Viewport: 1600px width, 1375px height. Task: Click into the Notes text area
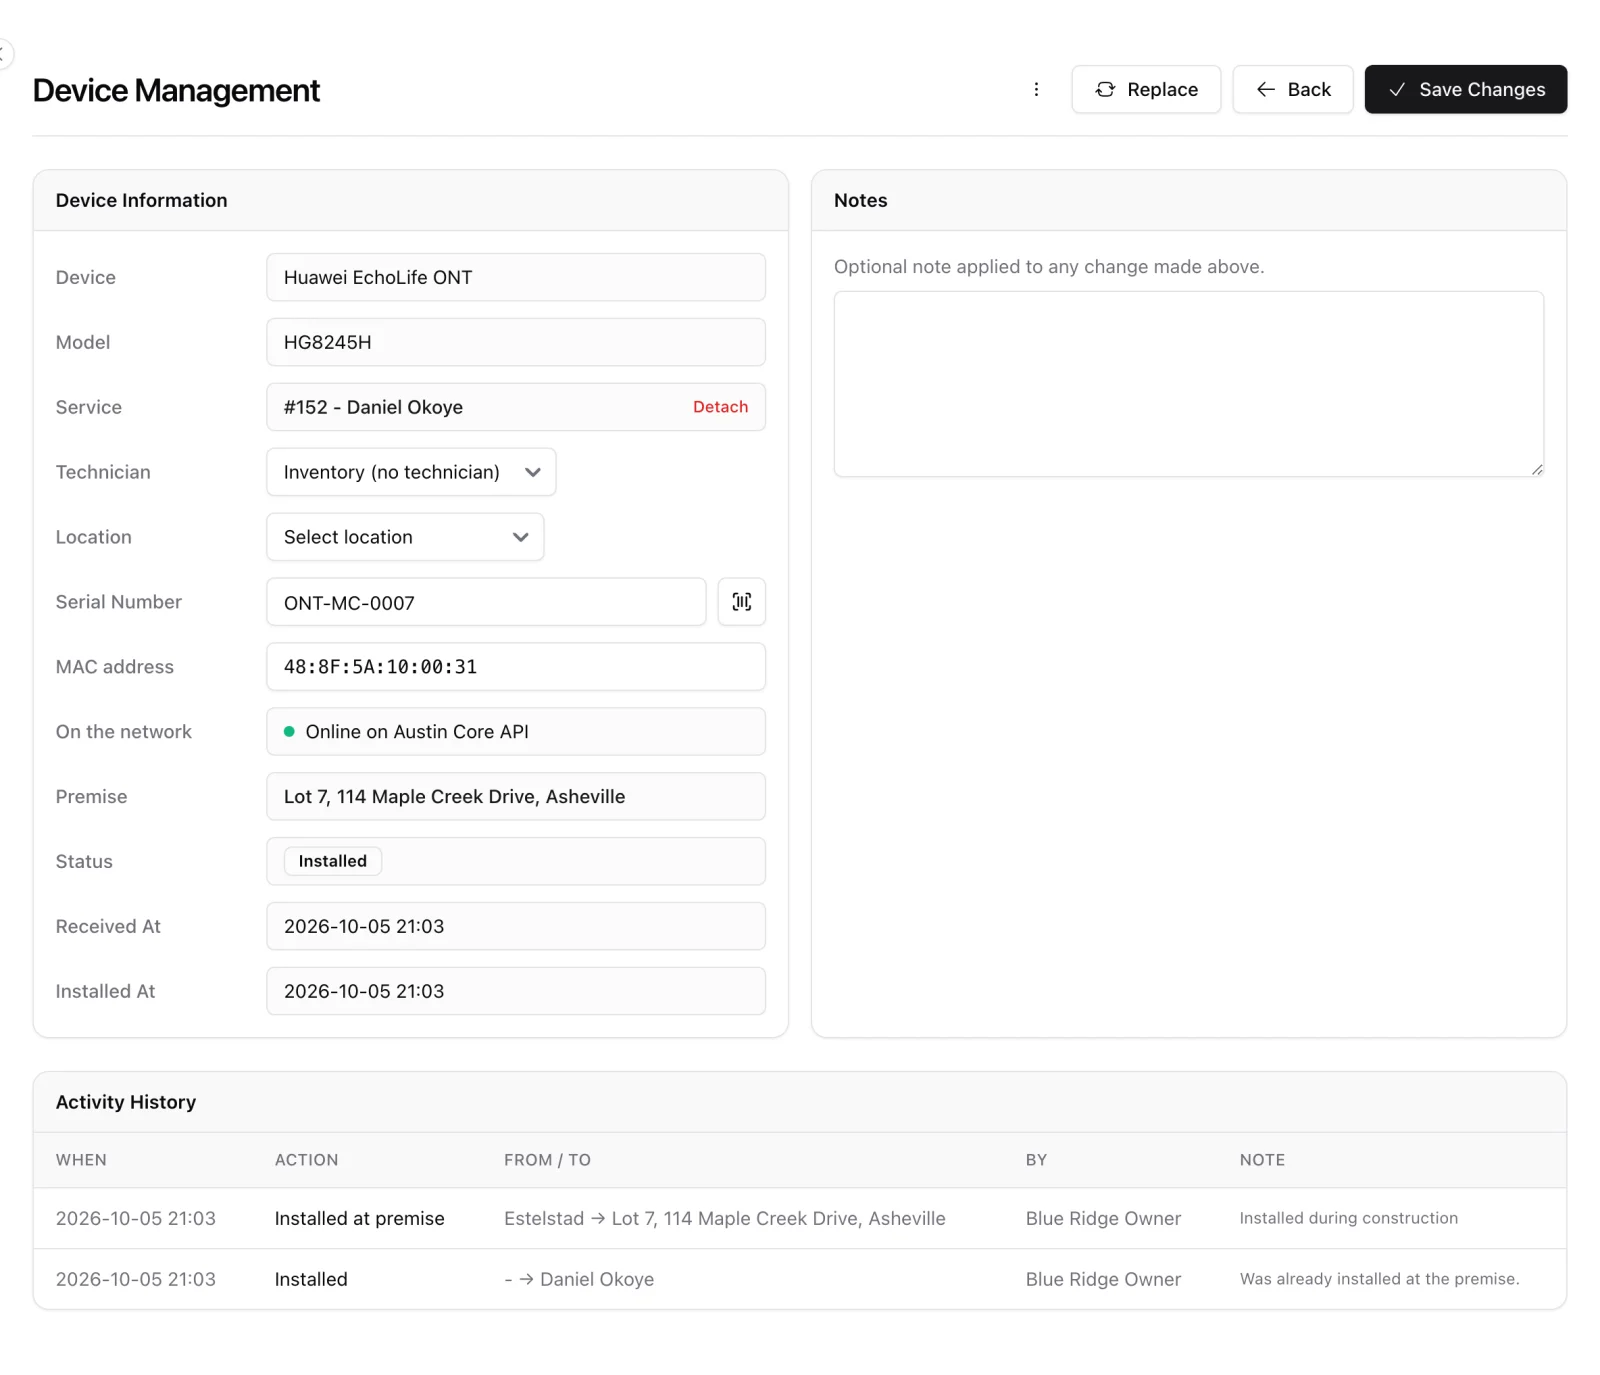(1188, 384)
